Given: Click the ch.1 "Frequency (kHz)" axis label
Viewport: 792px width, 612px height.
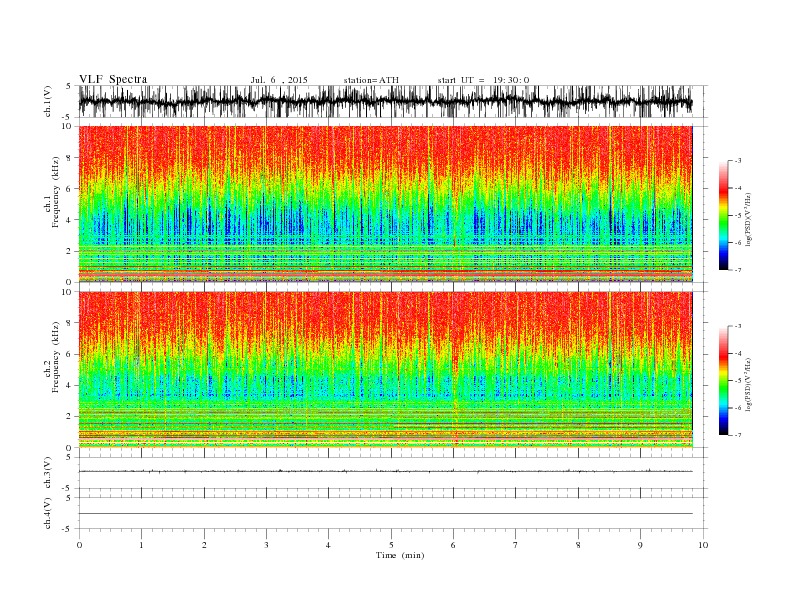Looking at the screenshot, I should click(x=56, y=192).
